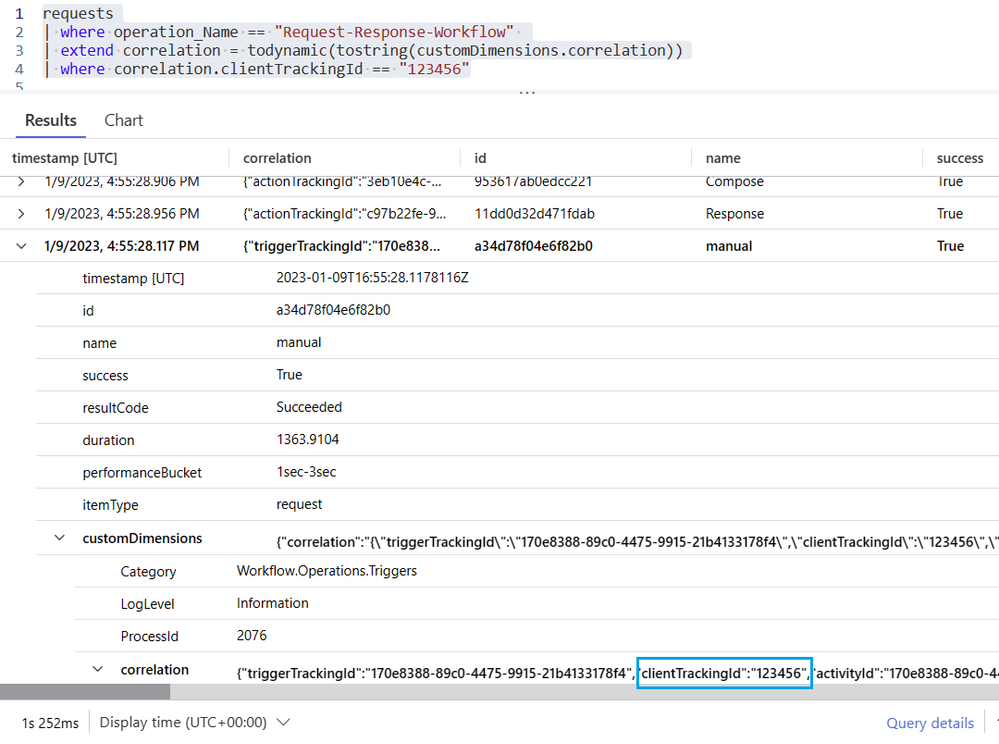Click the performanceBucket field label
The image size is (999, 744).
(x=142, y=473)
